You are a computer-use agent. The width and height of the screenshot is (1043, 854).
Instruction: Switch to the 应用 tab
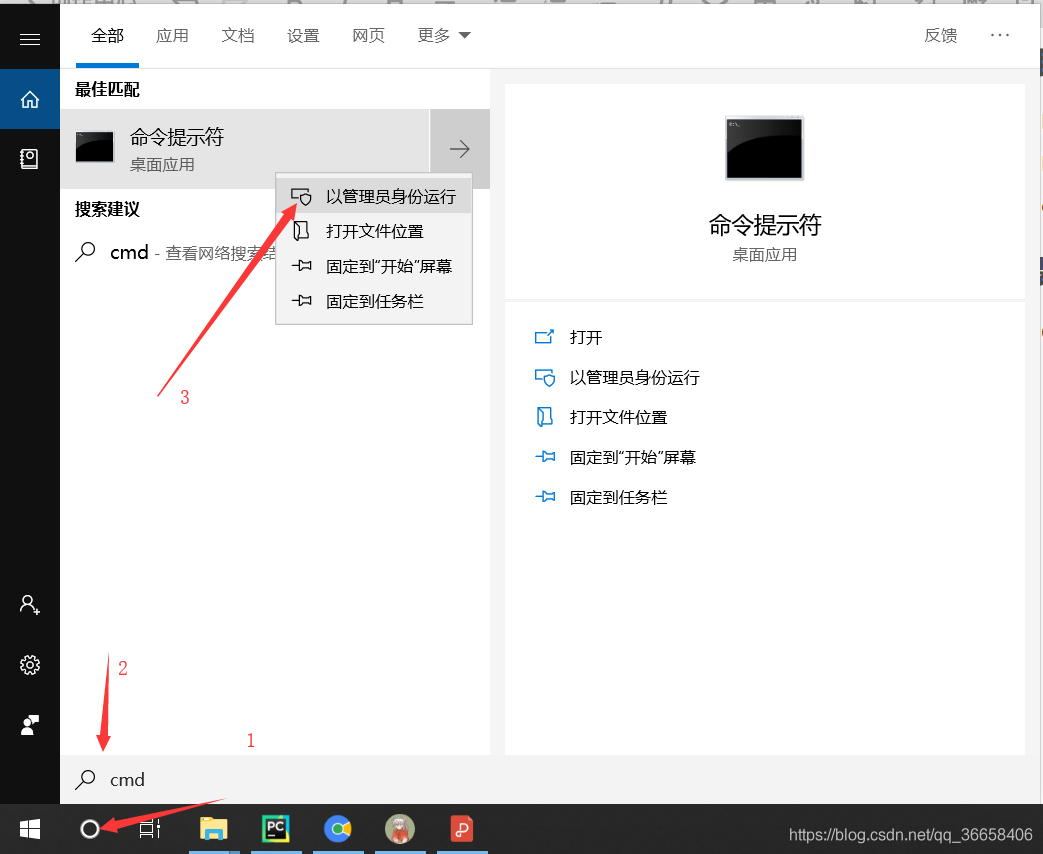(172, 35)
